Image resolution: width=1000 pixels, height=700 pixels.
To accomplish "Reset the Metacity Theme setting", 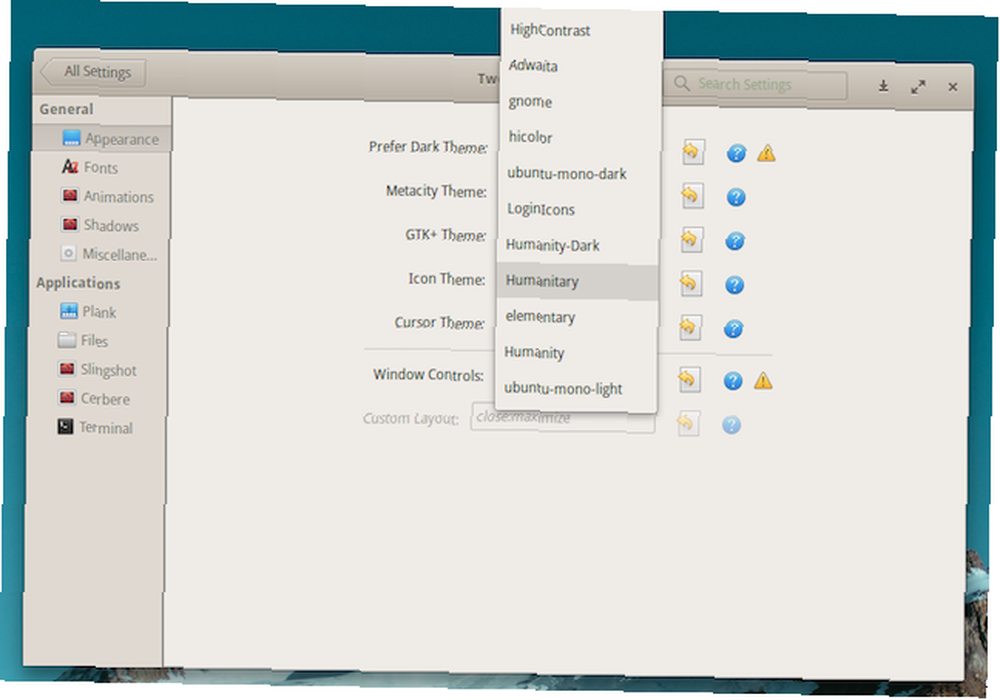I will [691, 196].
